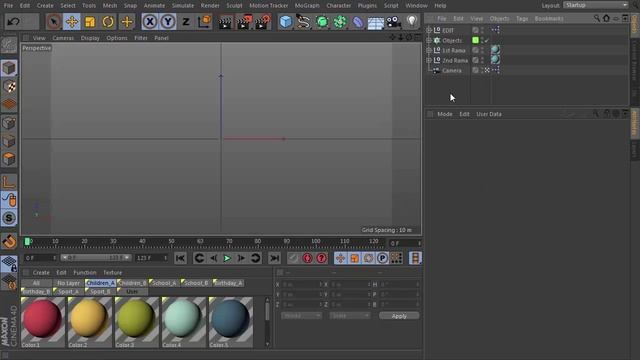
Task: Open the coordinate World/Object dropdown
Action: coord(301,316)
